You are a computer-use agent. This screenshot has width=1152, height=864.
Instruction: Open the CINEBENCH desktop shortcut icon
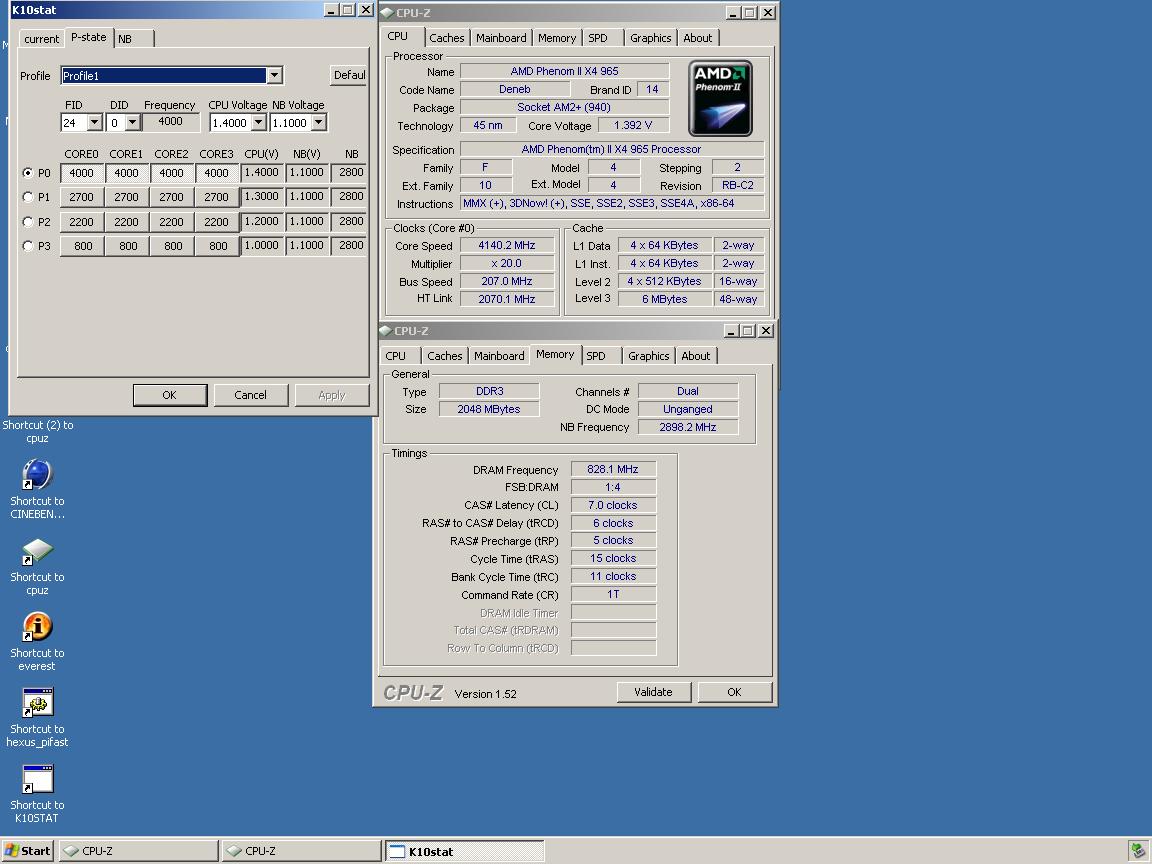tap(37, 475)
